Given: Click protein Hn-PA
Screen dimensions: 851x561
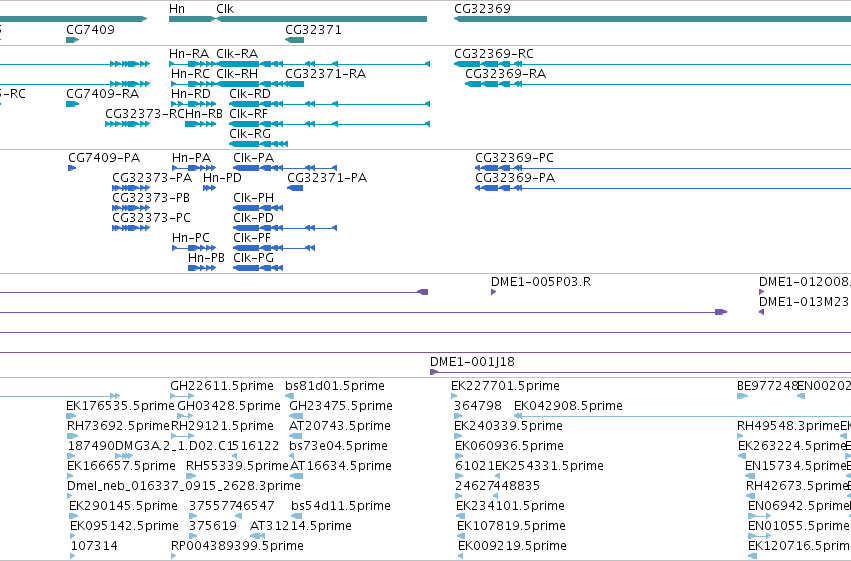Looking at the screenshot, I should coord(191,158).
